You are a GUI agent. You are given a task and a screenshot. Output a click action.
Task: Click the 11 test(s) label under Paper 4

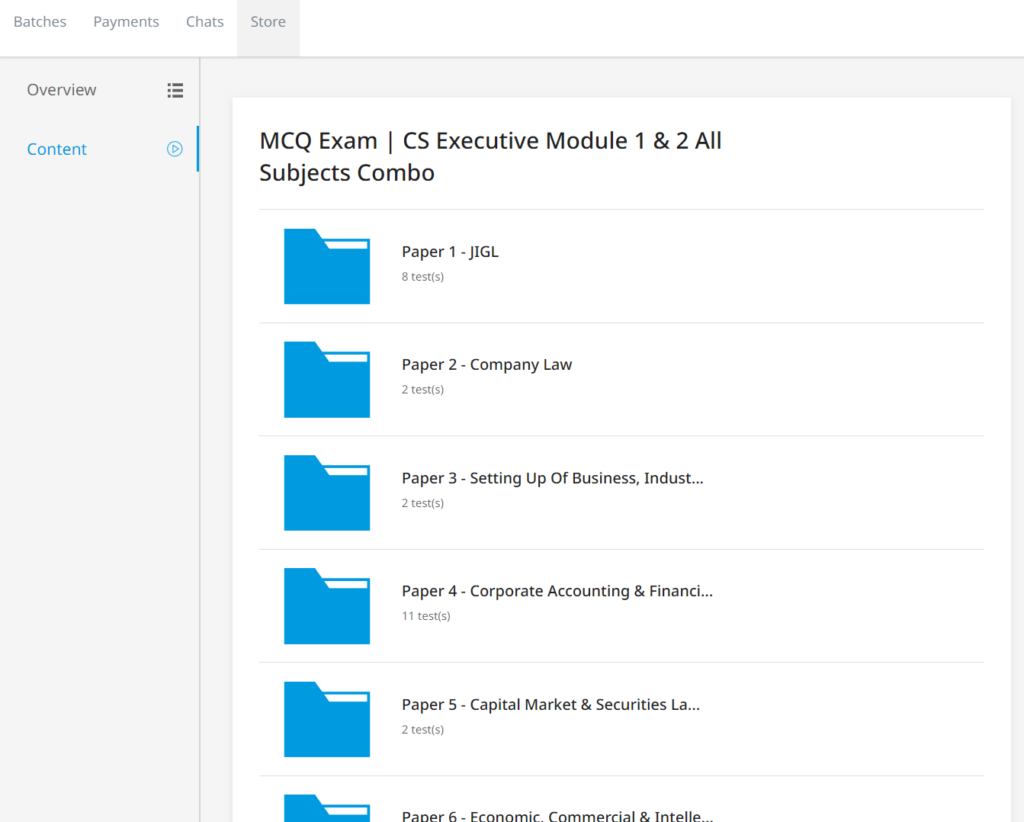[426, 616]
